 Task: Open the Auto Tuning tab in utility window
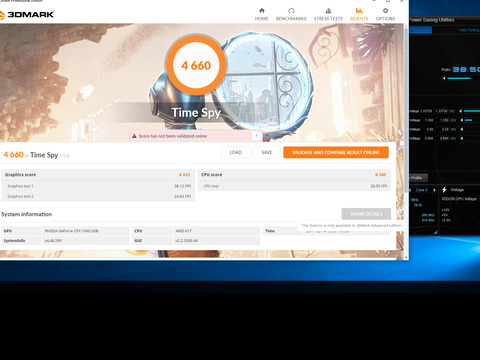469,30
